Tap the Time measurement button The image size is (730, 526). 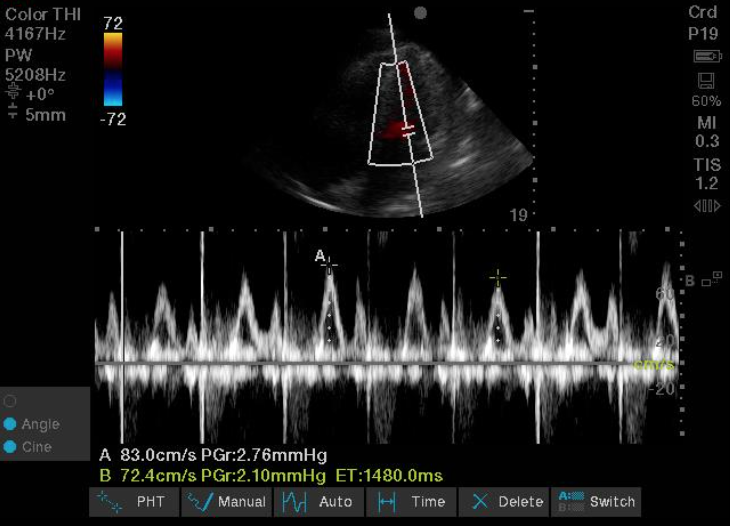point(411,502)
